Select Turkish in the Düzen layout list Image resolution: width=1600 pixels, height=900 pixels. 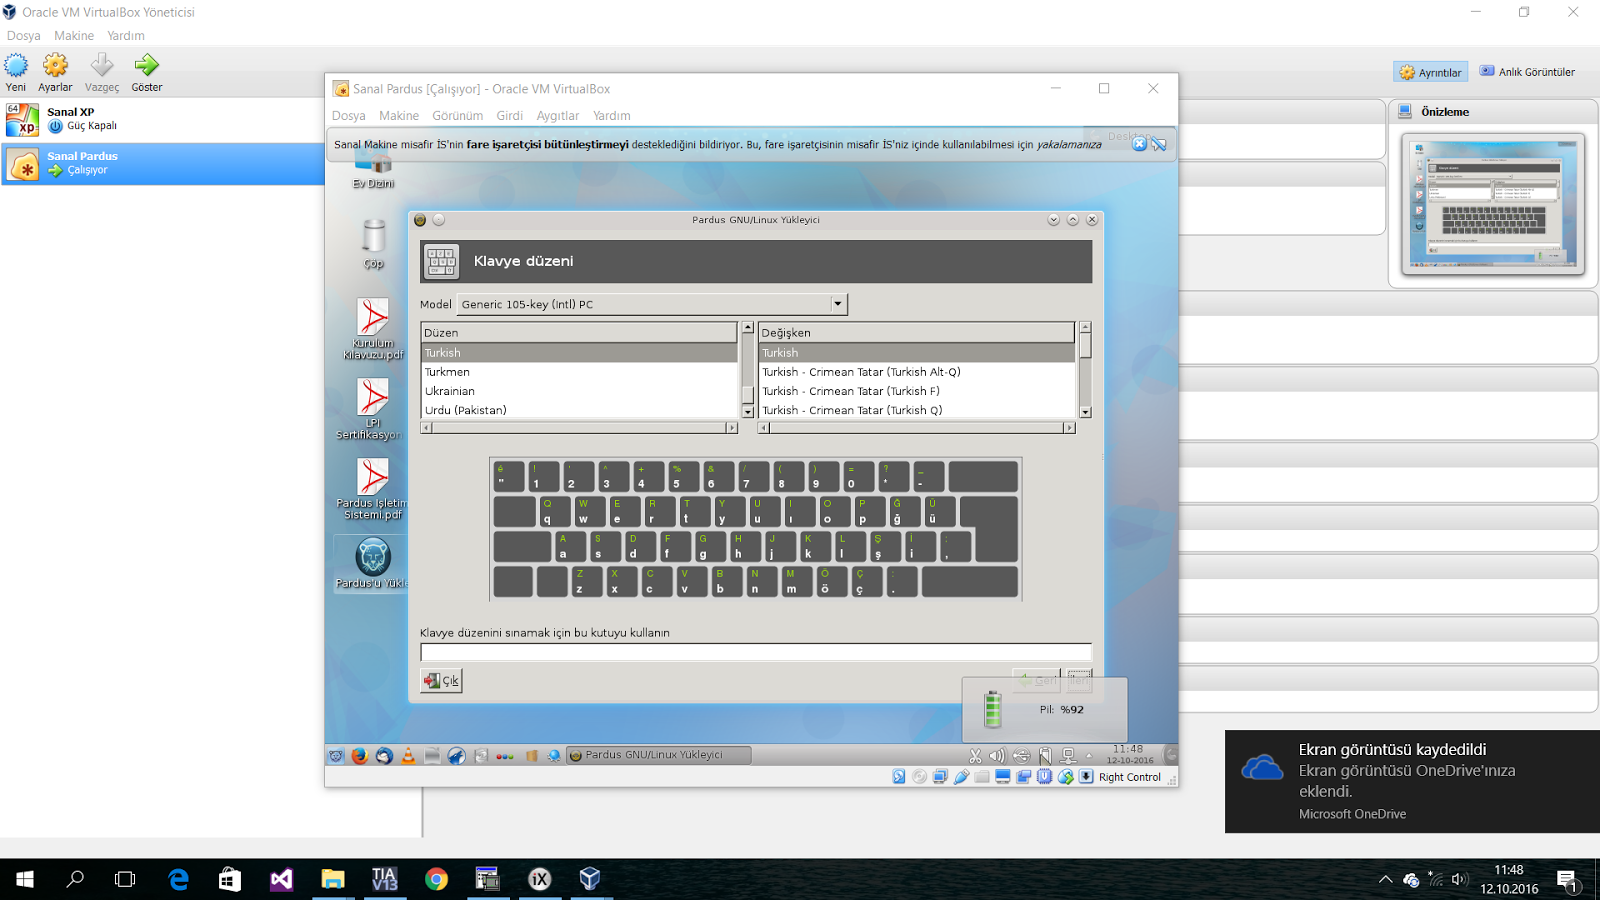coord(579,353)
